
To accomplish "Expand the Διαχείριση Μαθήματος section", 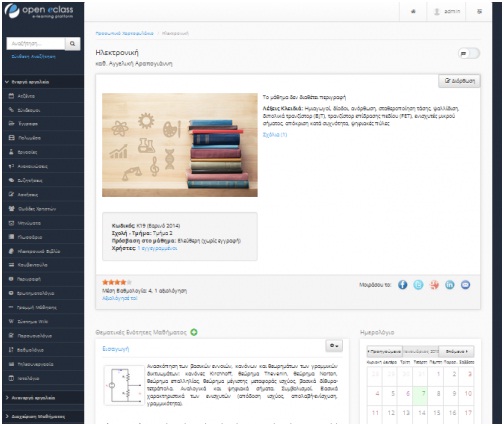I will (43, 417).
